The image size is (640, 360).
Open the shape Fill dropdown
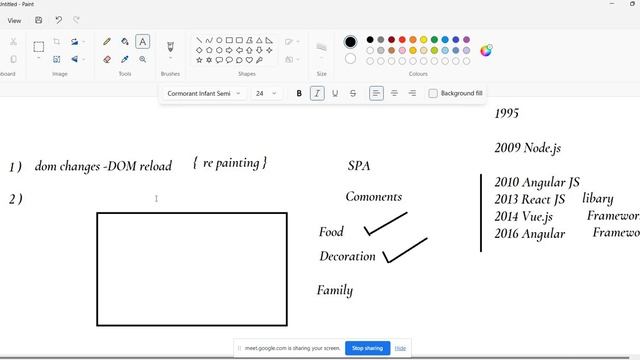pyautogui.click(x=292, y=60)
